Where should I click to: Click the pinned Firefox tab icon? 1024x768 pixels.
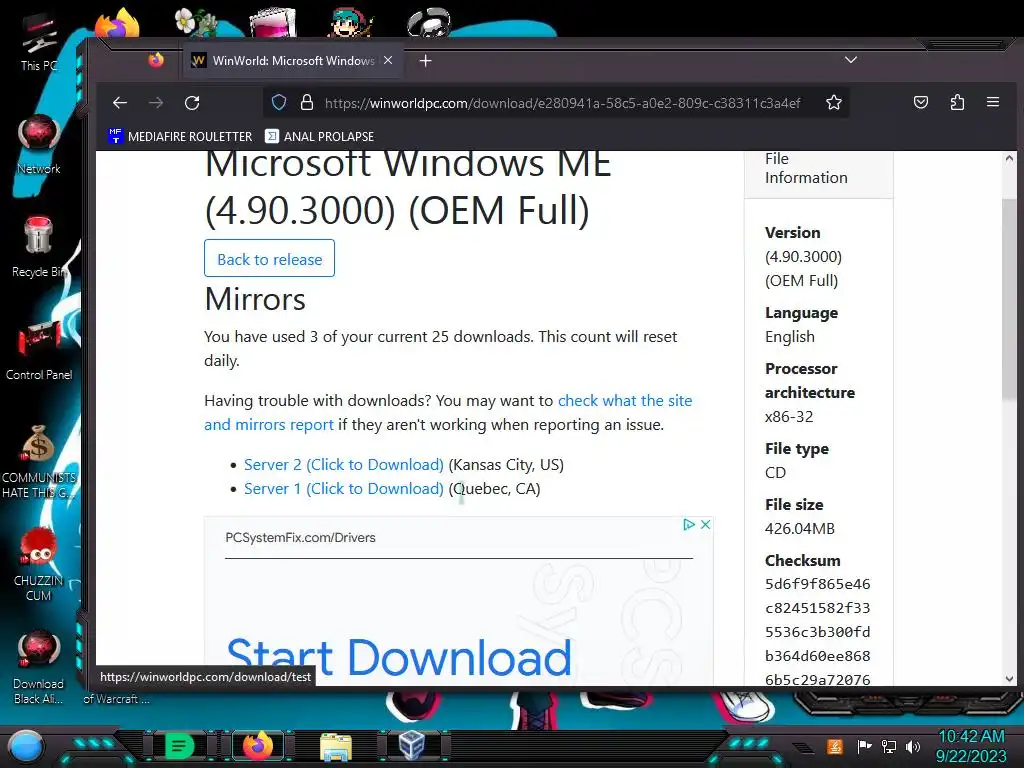(155, 60)
